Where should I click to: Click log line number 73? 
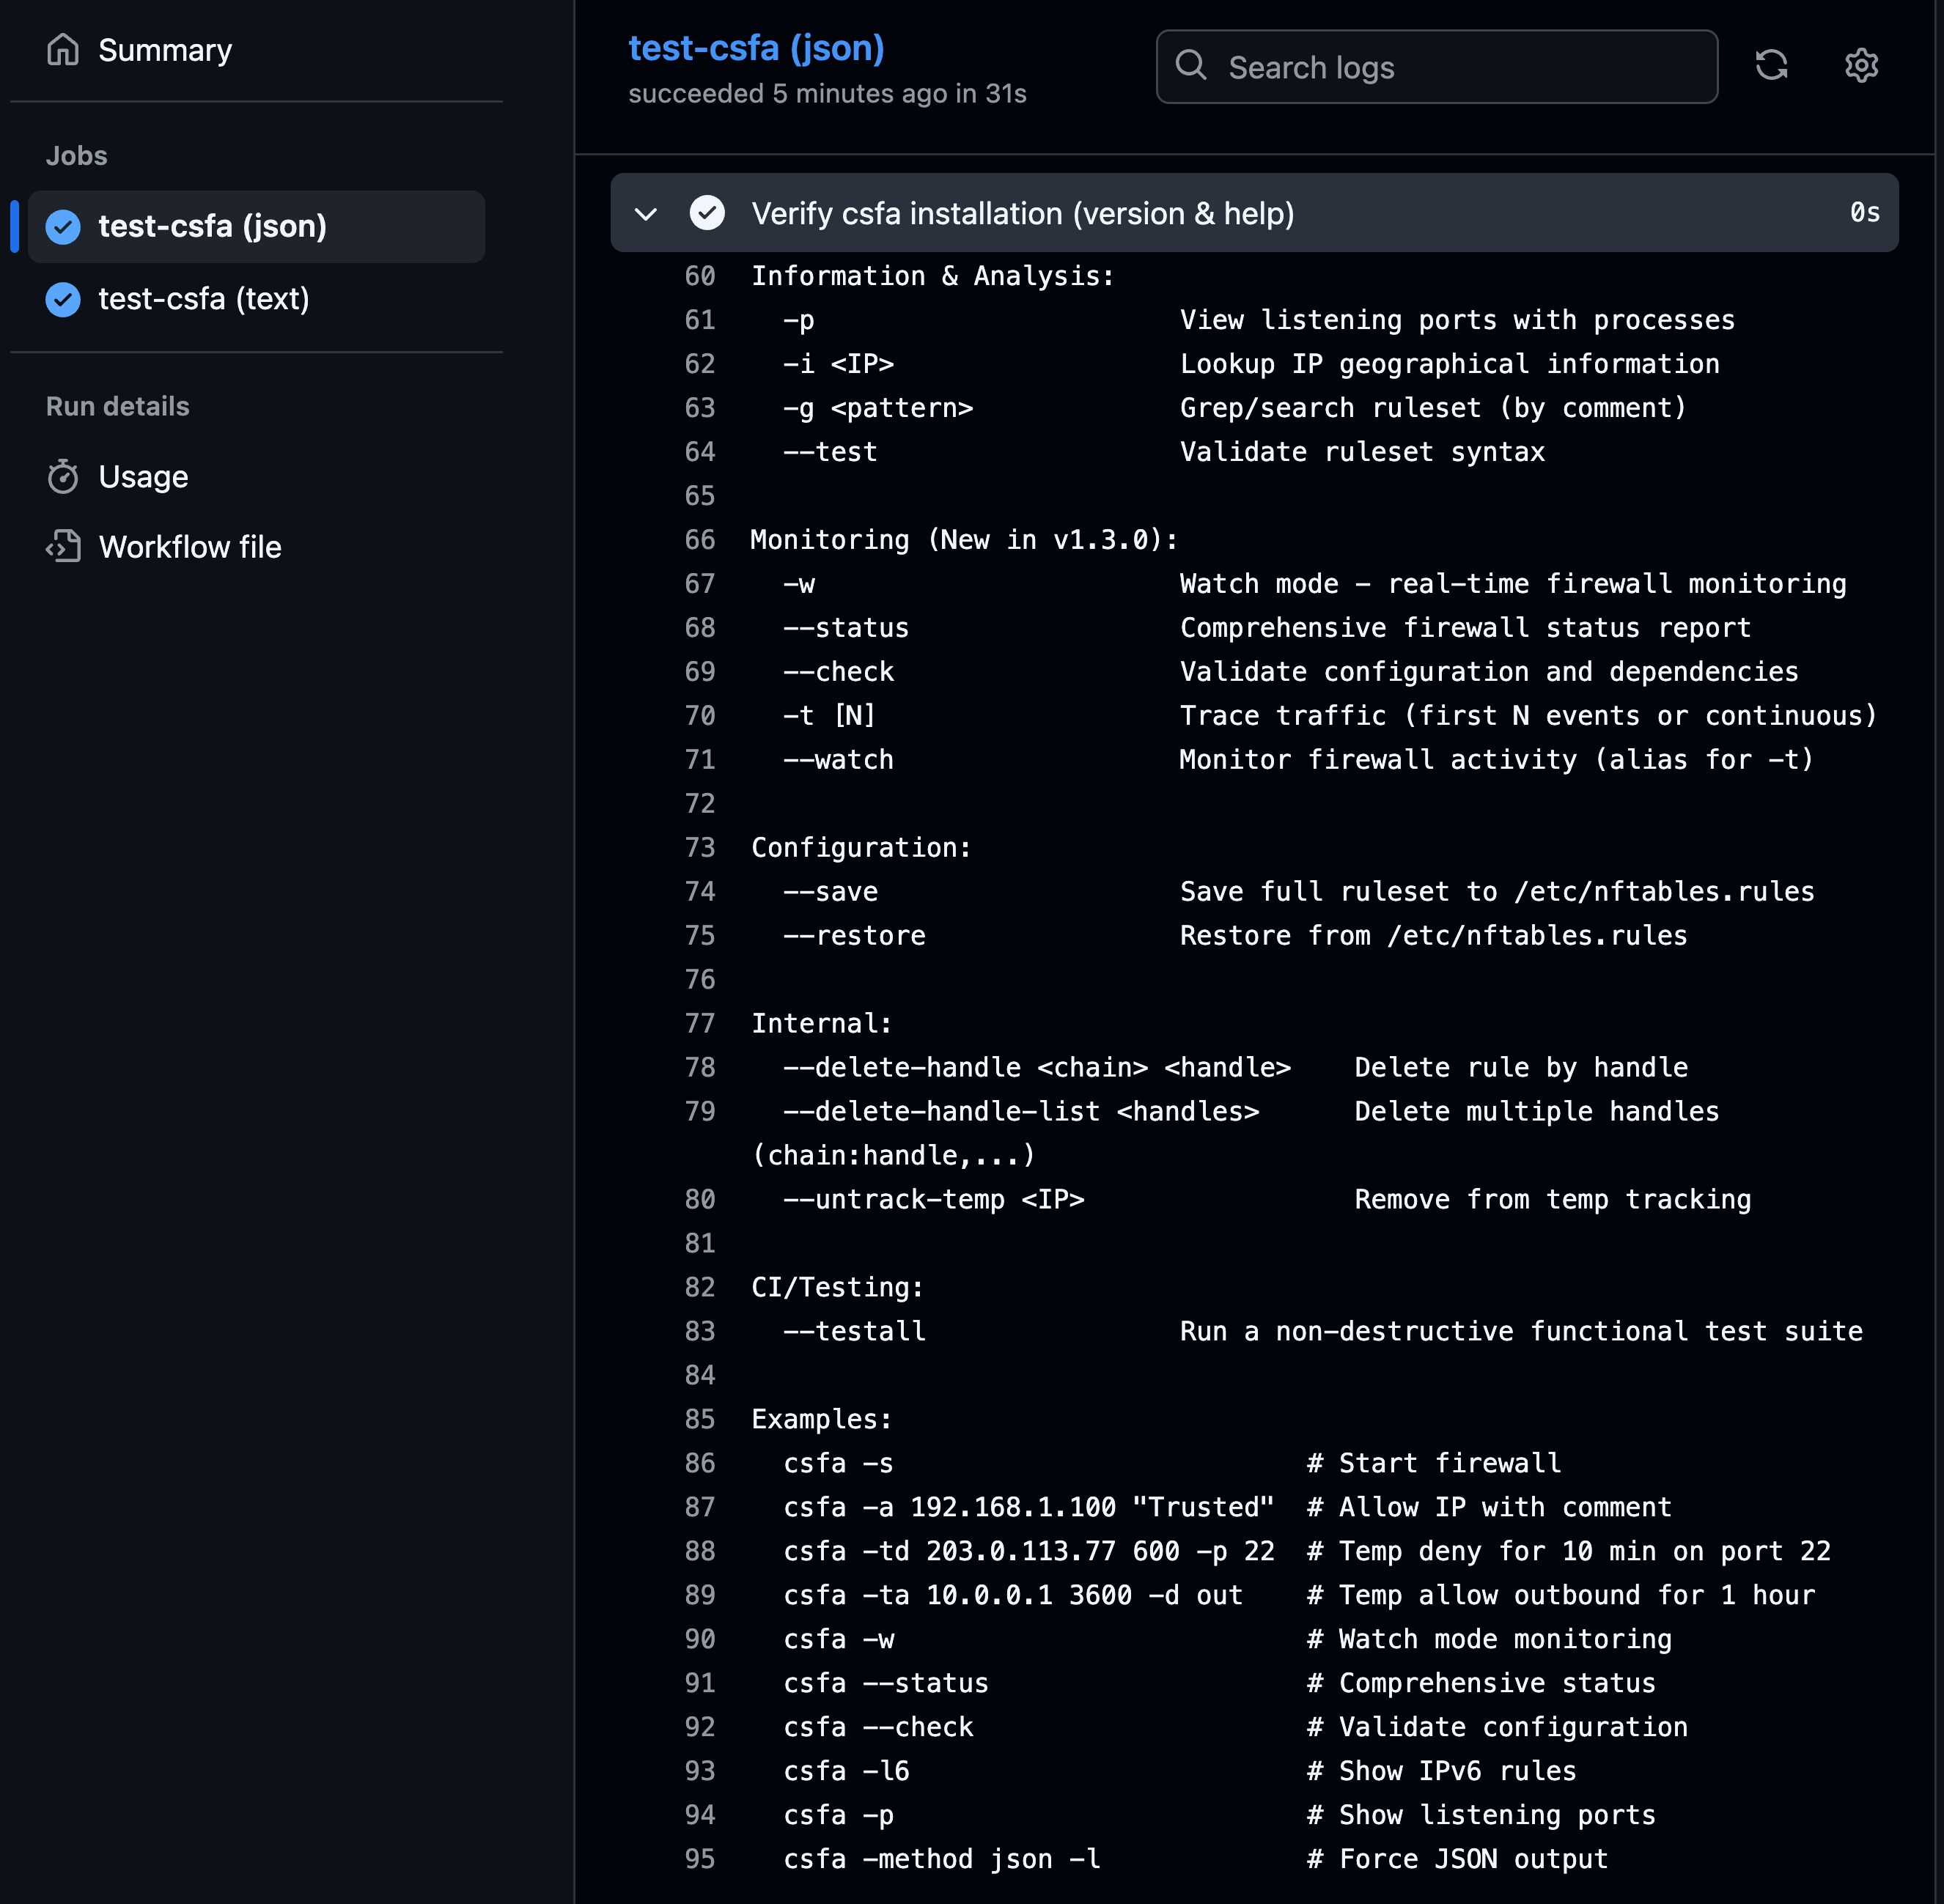(699, 848)
